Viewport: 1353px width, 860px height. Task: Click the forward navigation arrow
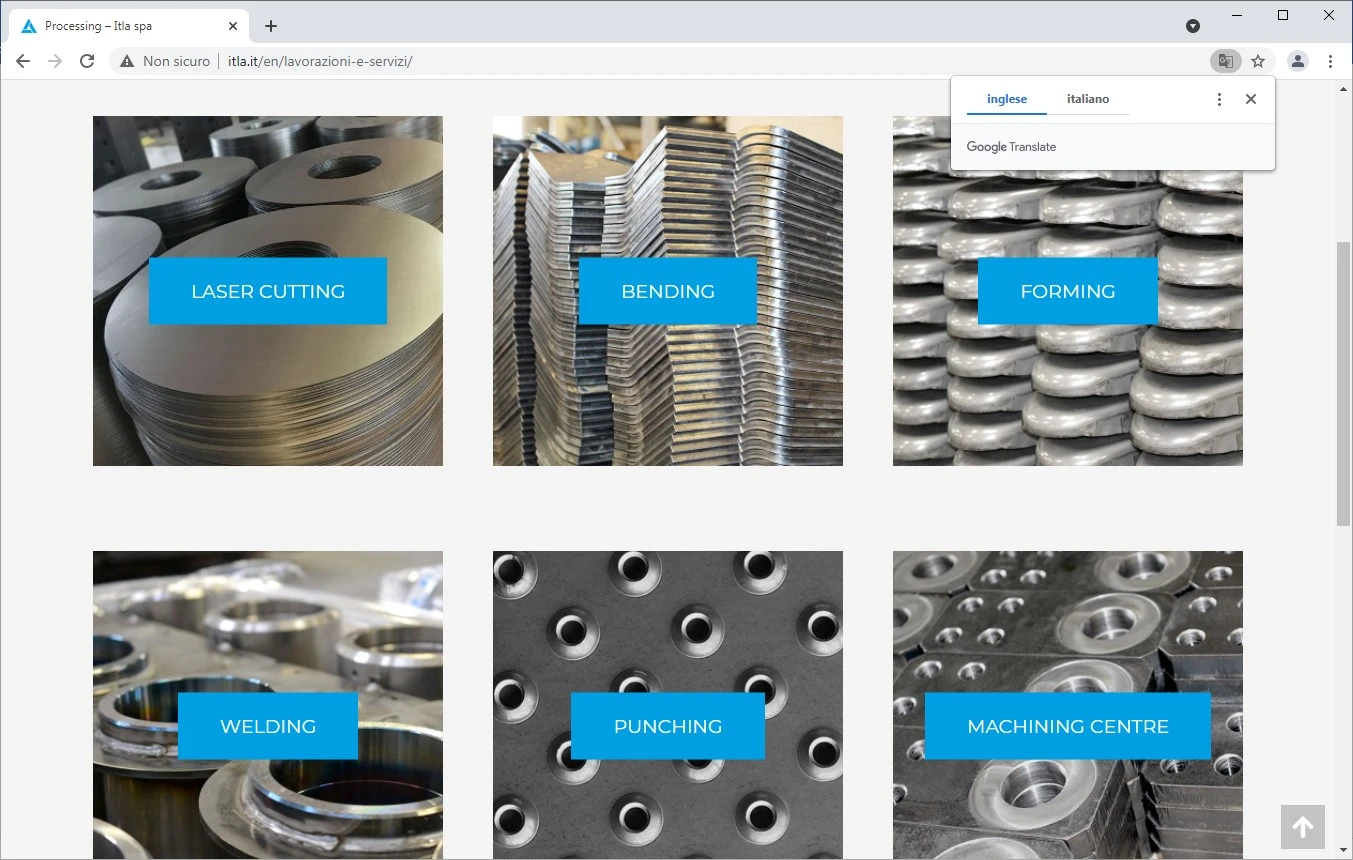pos(55,61)
